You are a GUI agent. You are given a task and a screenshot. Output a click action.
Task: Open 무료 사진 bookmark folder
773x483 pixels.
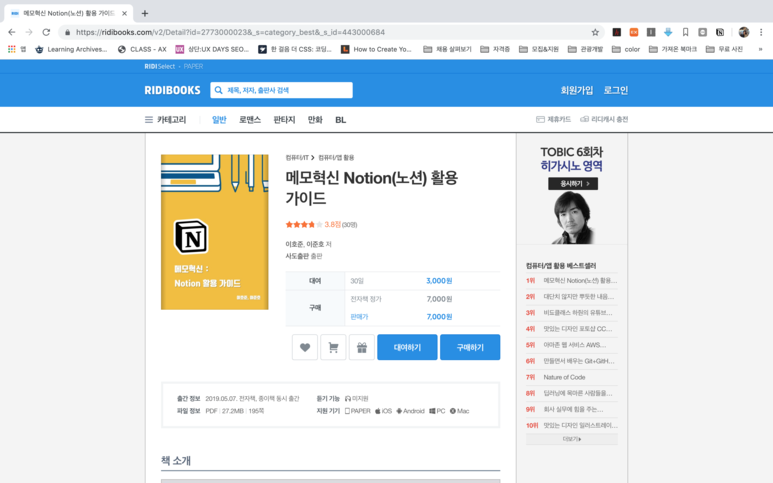725,49
